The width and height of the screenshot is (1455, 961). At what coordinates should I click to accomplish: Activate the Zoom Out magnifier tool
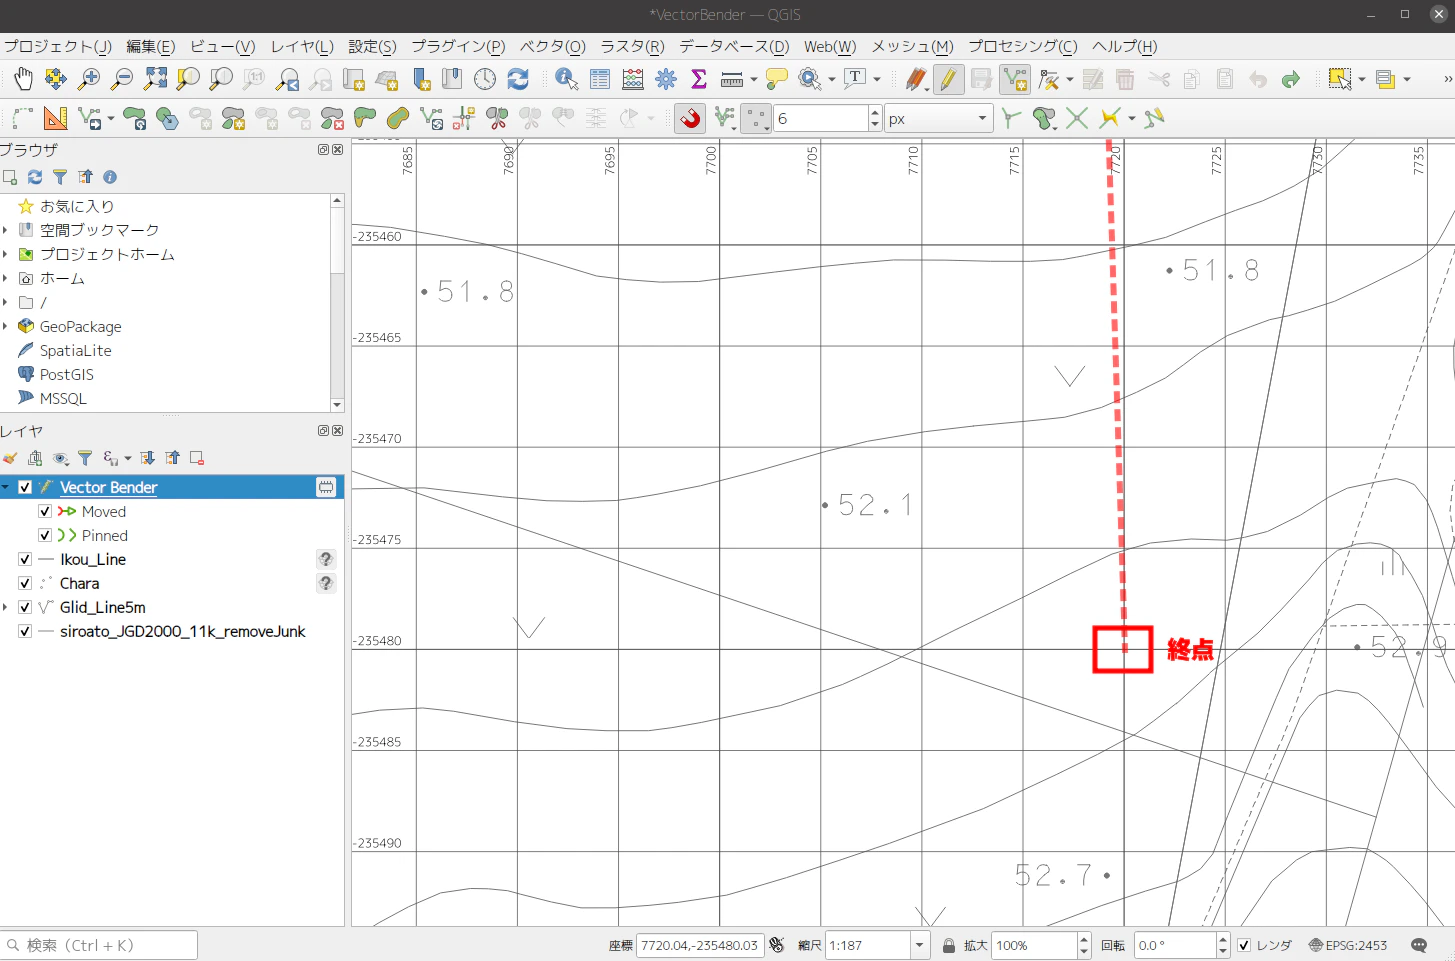(x=122, y=79)
